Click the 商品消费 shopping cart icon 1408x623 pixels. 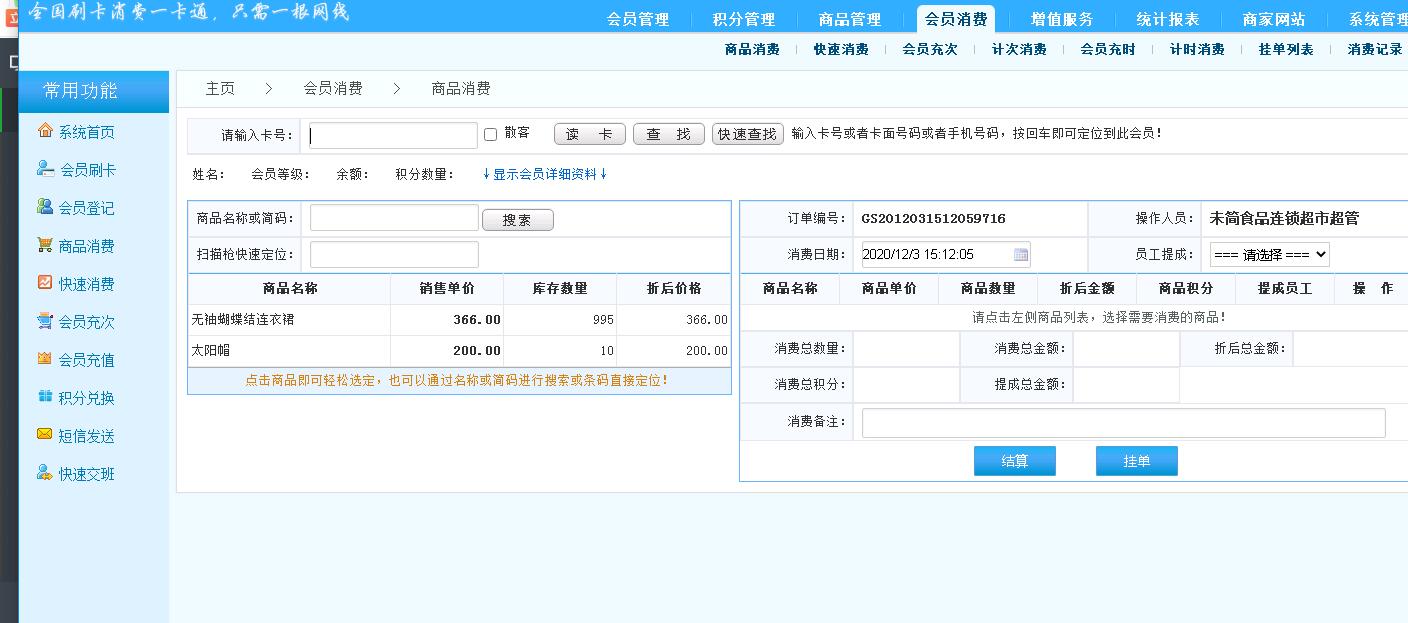(45, 245)
